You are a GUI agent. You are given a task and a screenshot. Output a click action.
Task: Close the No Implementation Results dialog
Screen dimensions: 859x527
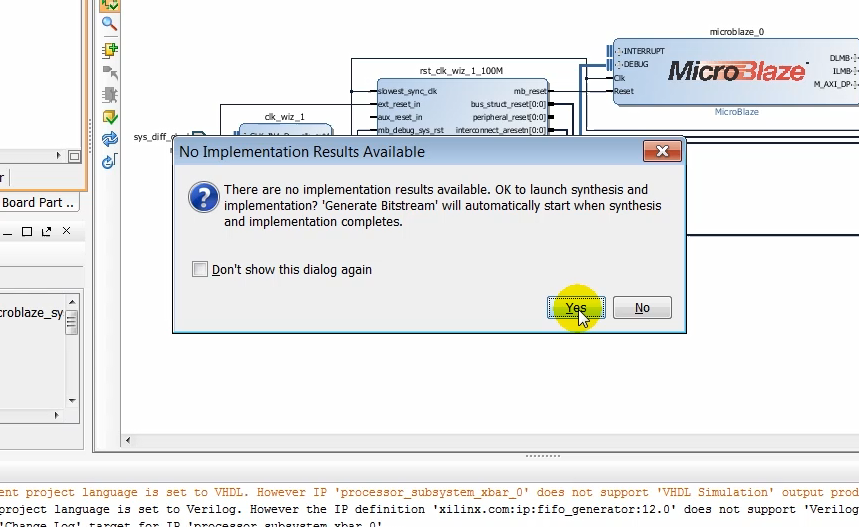[x=662, y=152]
